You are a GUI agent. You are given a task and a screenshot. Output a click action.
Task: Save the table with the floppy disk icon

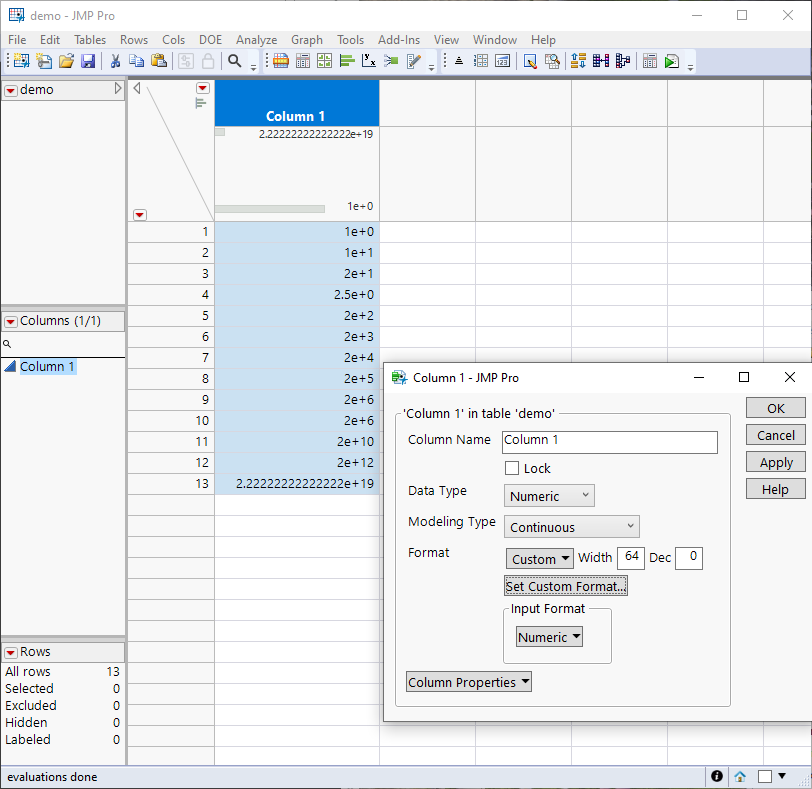click(89, 61)
